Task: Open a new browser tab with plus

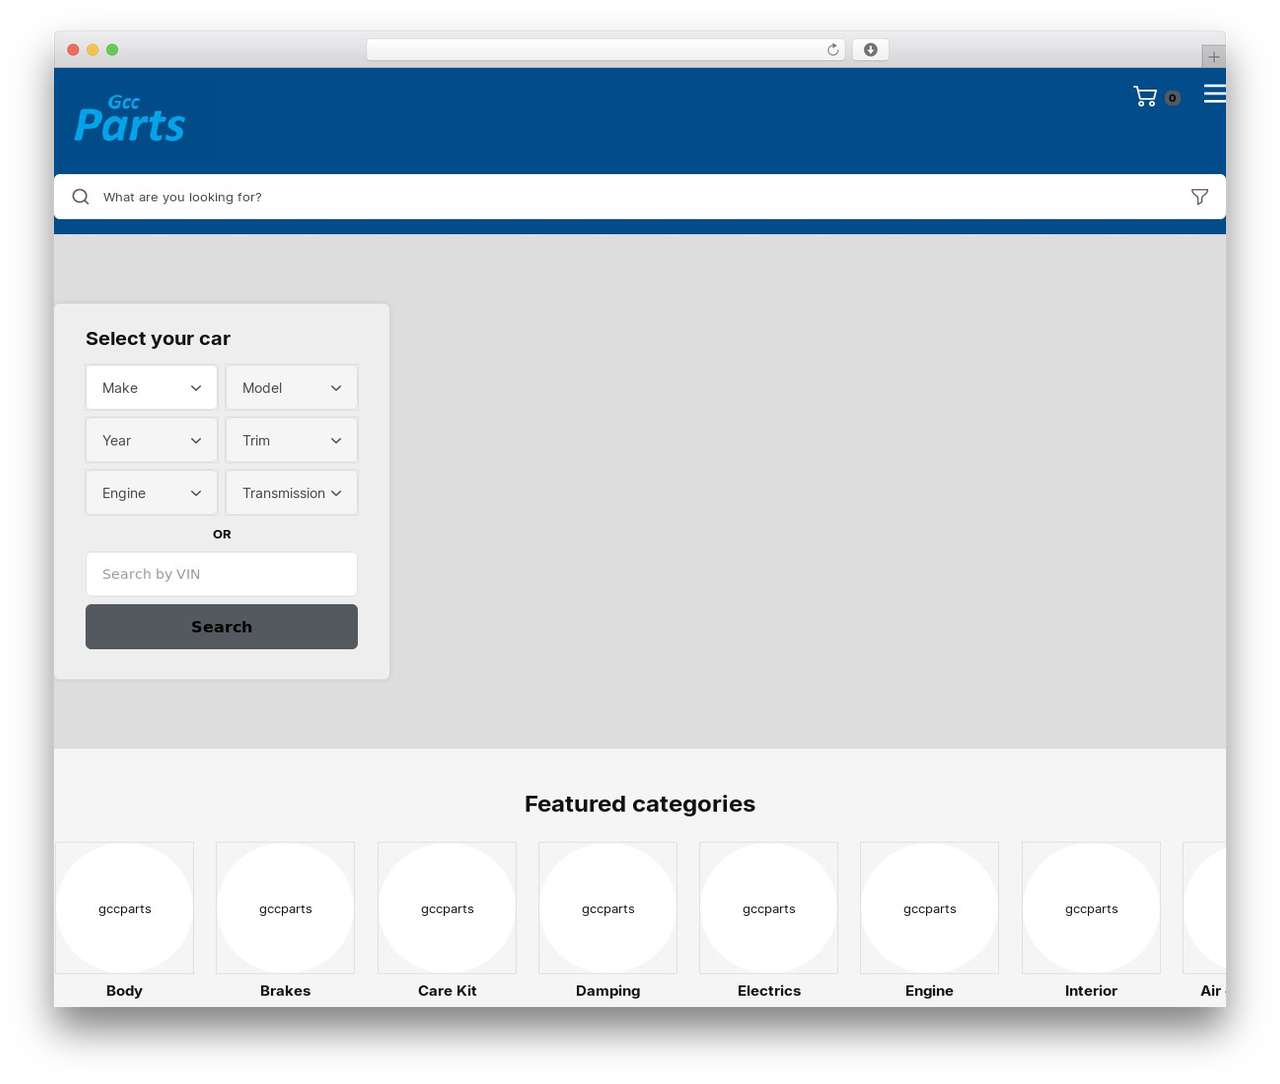Action: coord(1213,57)
